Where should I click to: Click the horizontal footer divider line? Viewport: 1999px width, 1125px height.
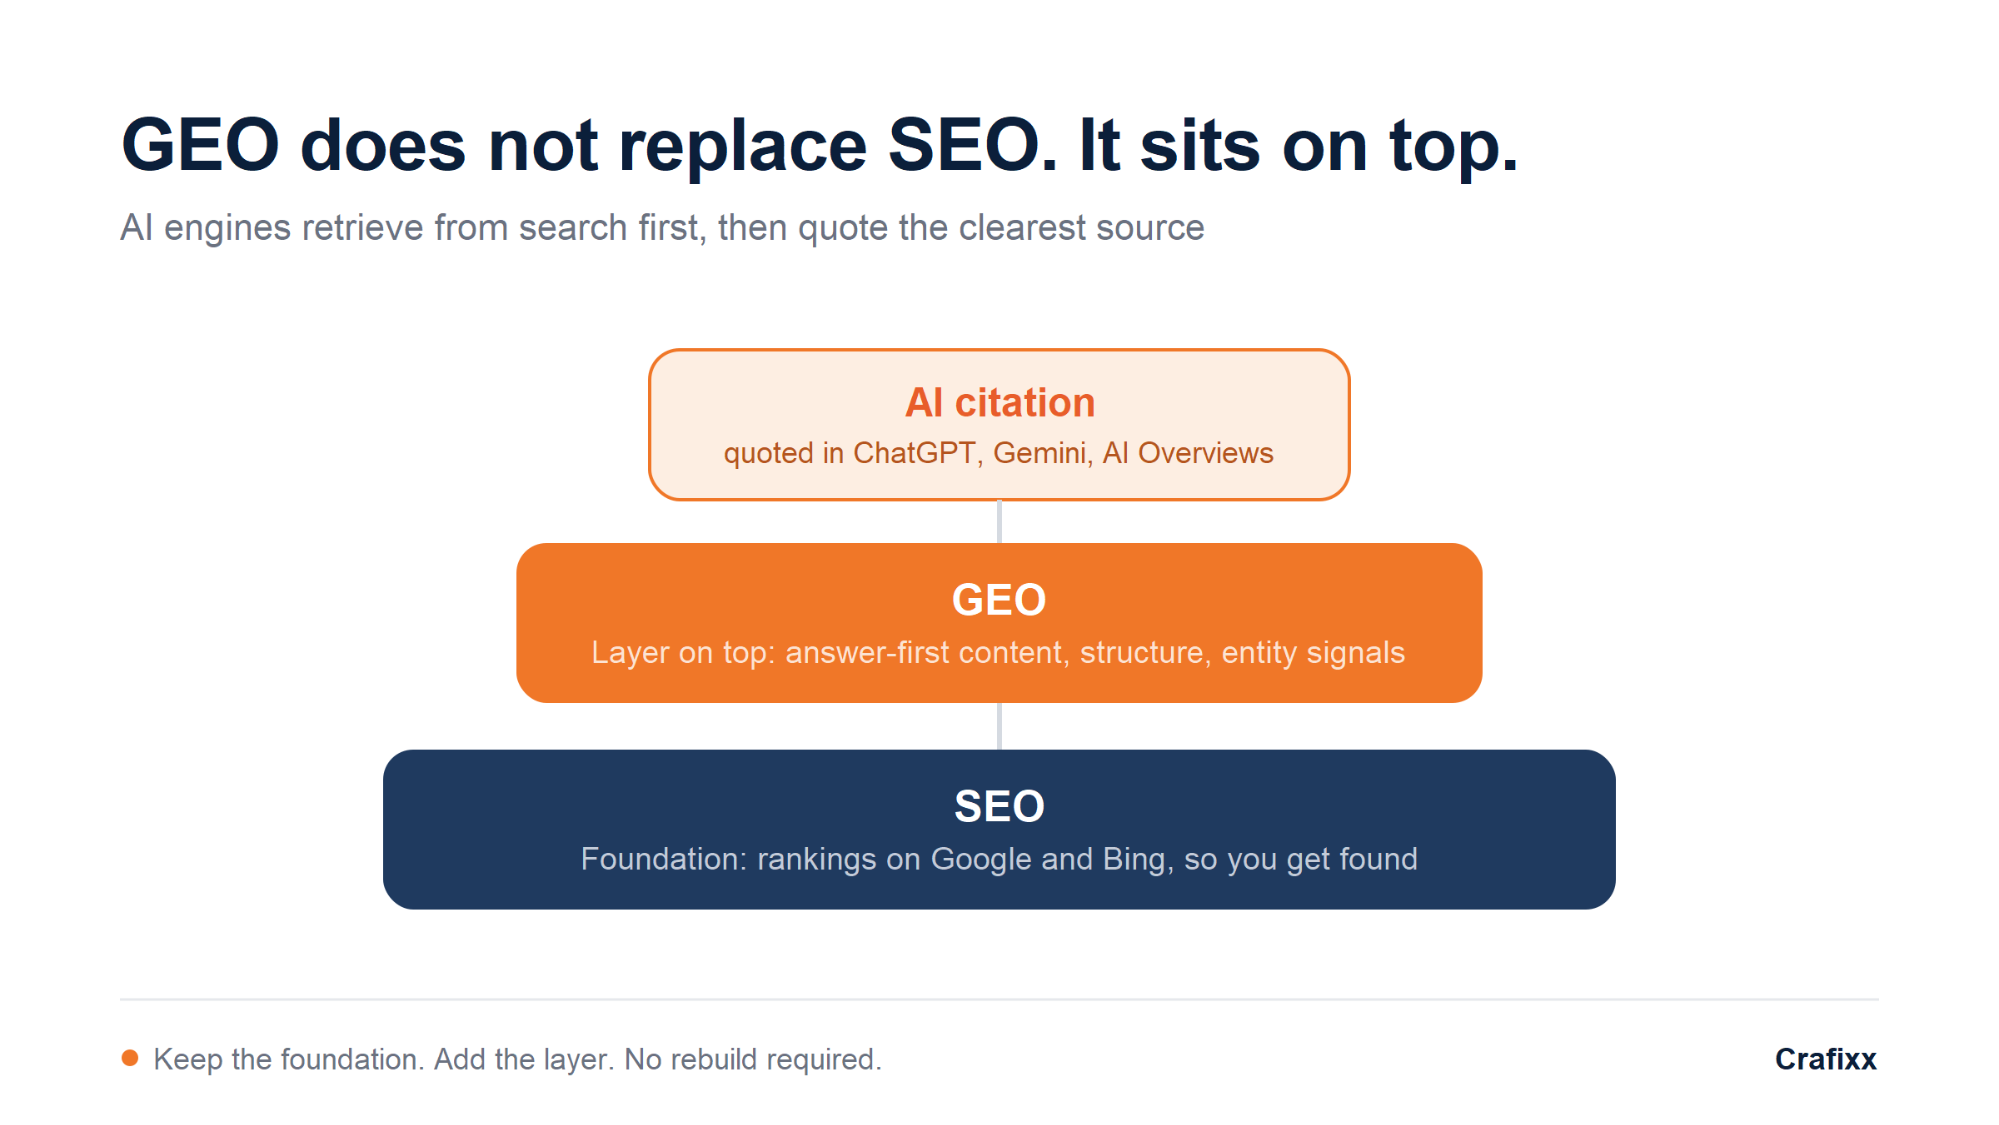coord(999,999)
